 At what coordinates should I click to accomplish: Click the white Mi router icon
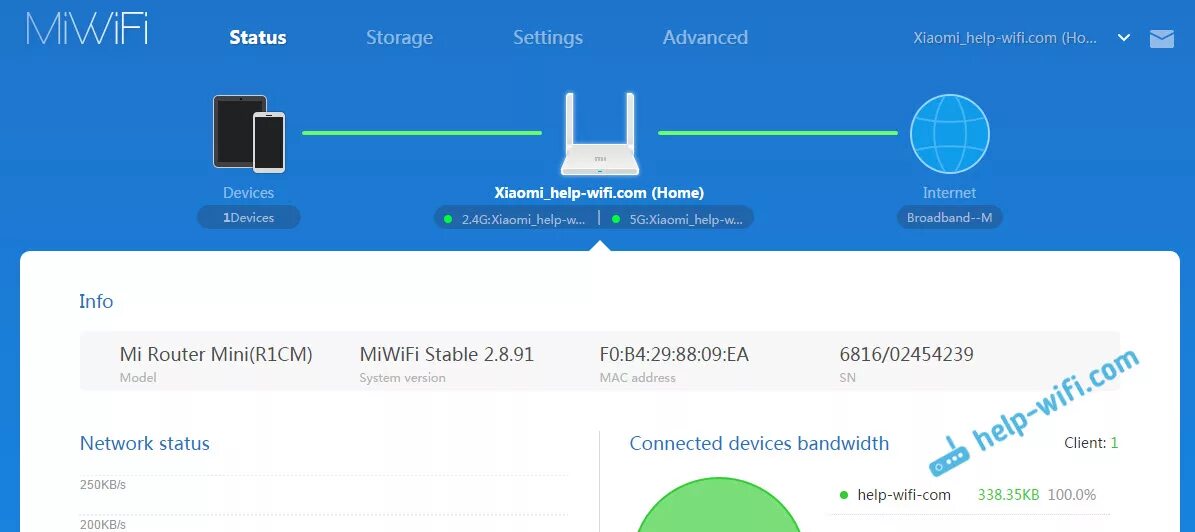point(599,135)
